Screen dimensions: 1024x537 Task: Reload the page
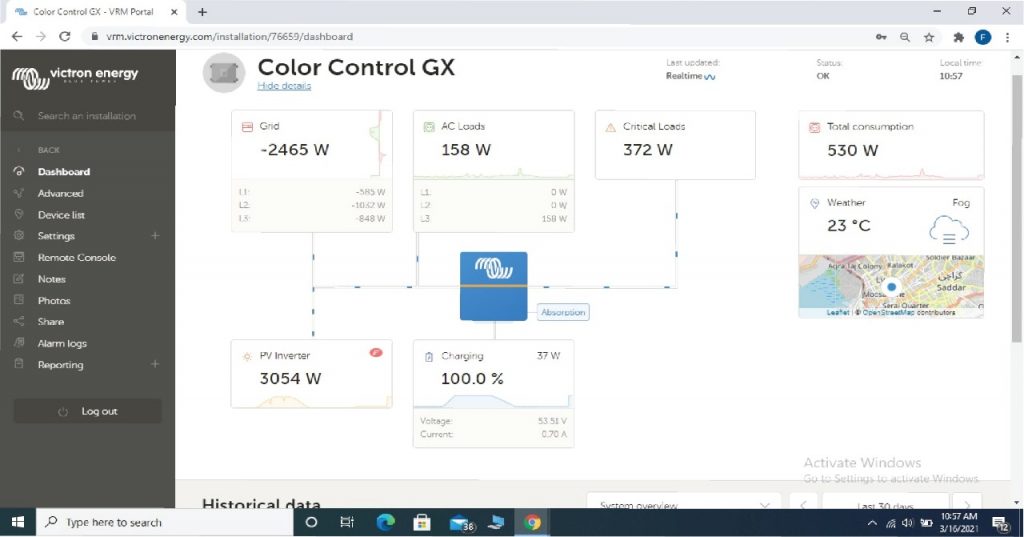pos(64,37)
